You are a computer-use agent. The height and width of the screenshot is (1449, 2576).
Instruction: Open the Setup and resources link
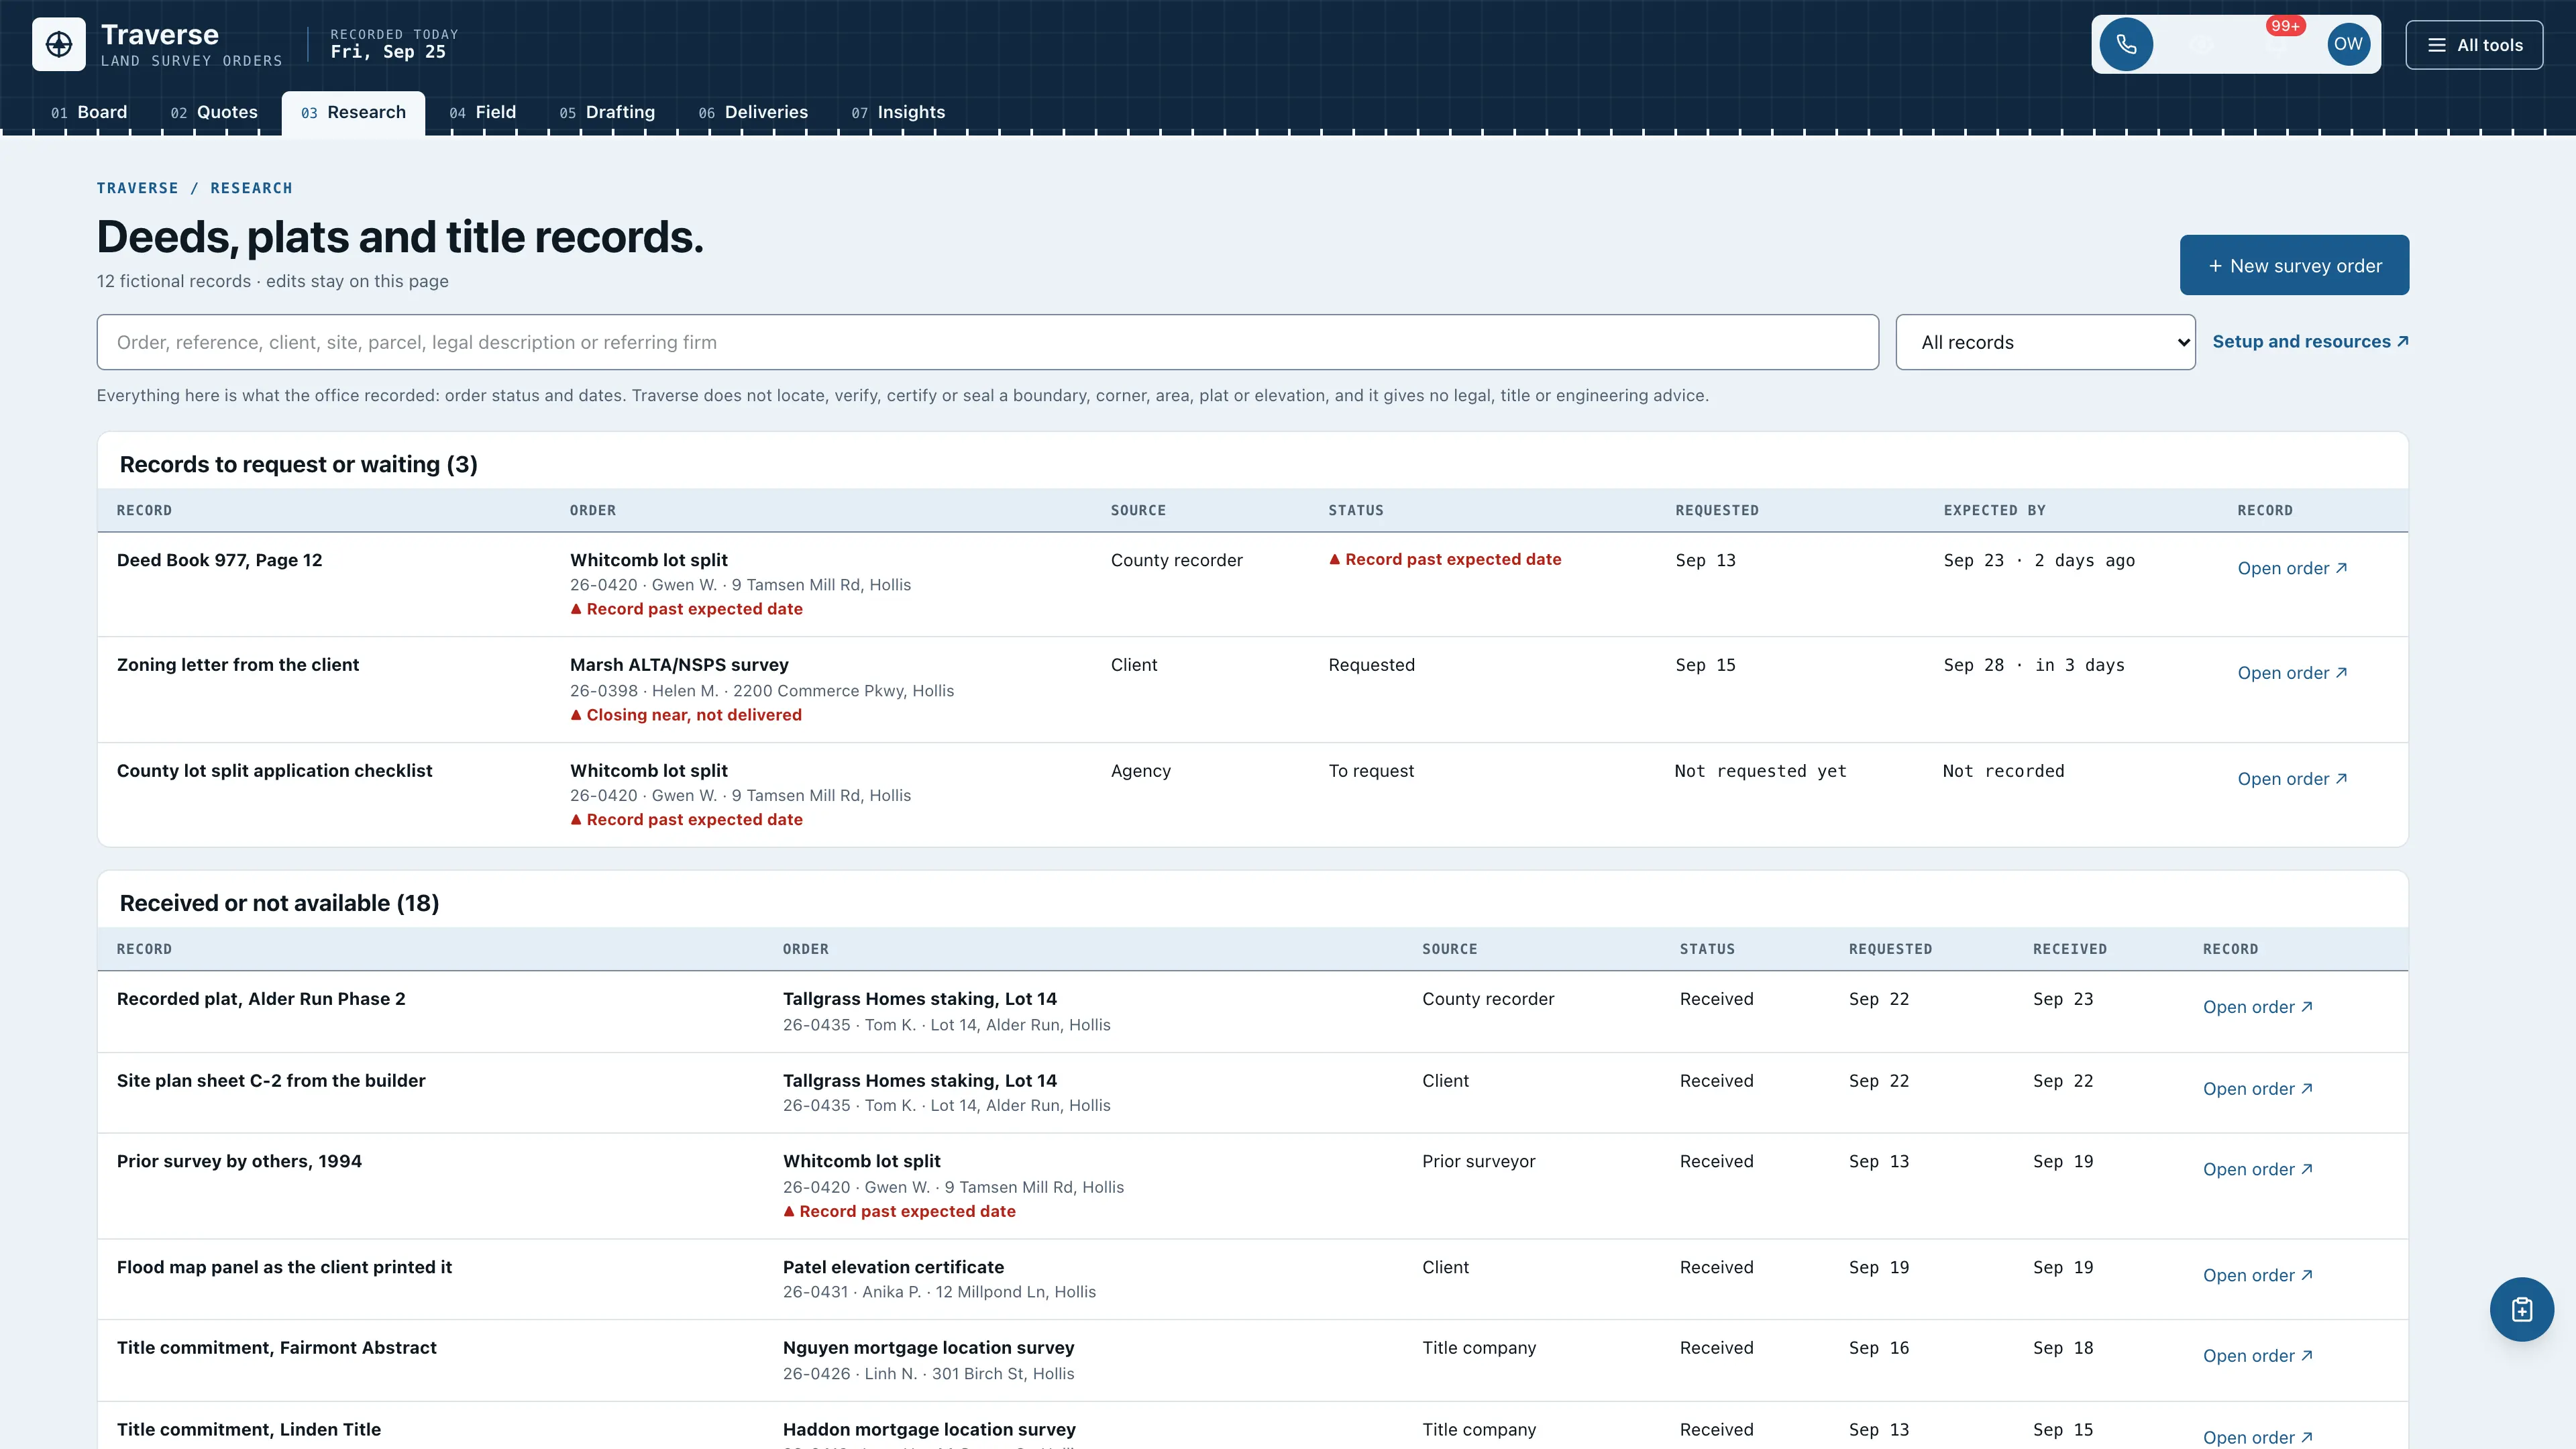(x=2310, y=341)
